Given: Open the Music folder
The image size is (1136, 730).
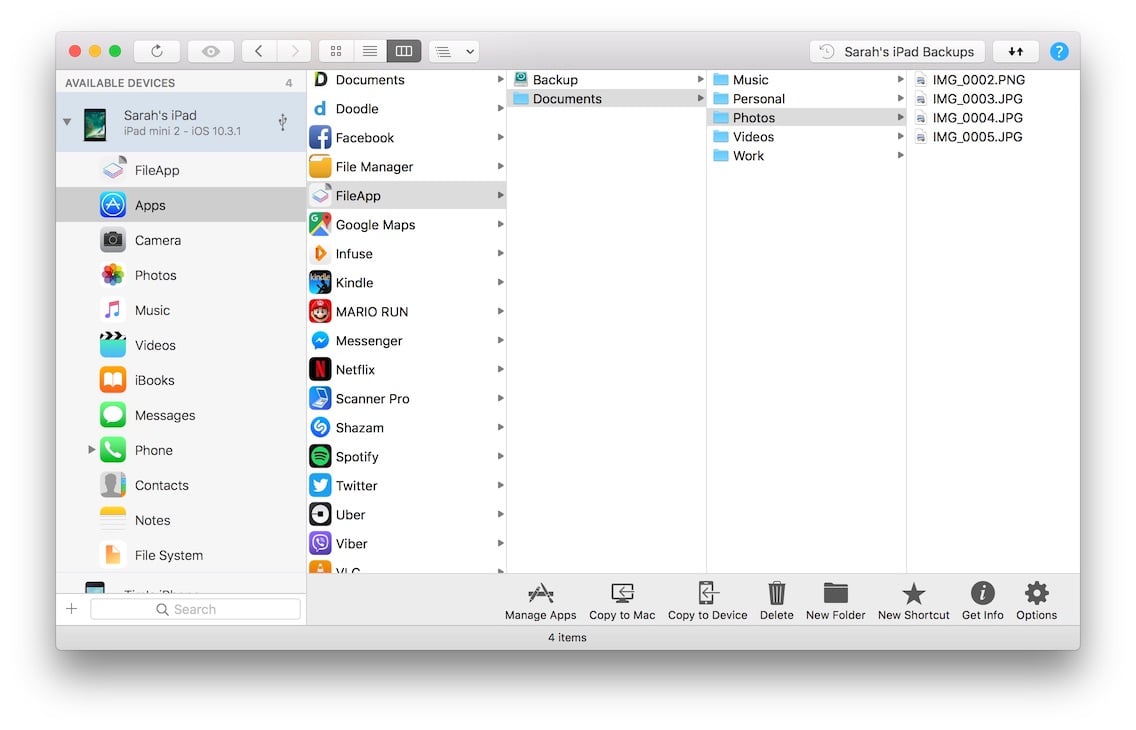Looking at the screenshot, I should click(x=807, y=80).
